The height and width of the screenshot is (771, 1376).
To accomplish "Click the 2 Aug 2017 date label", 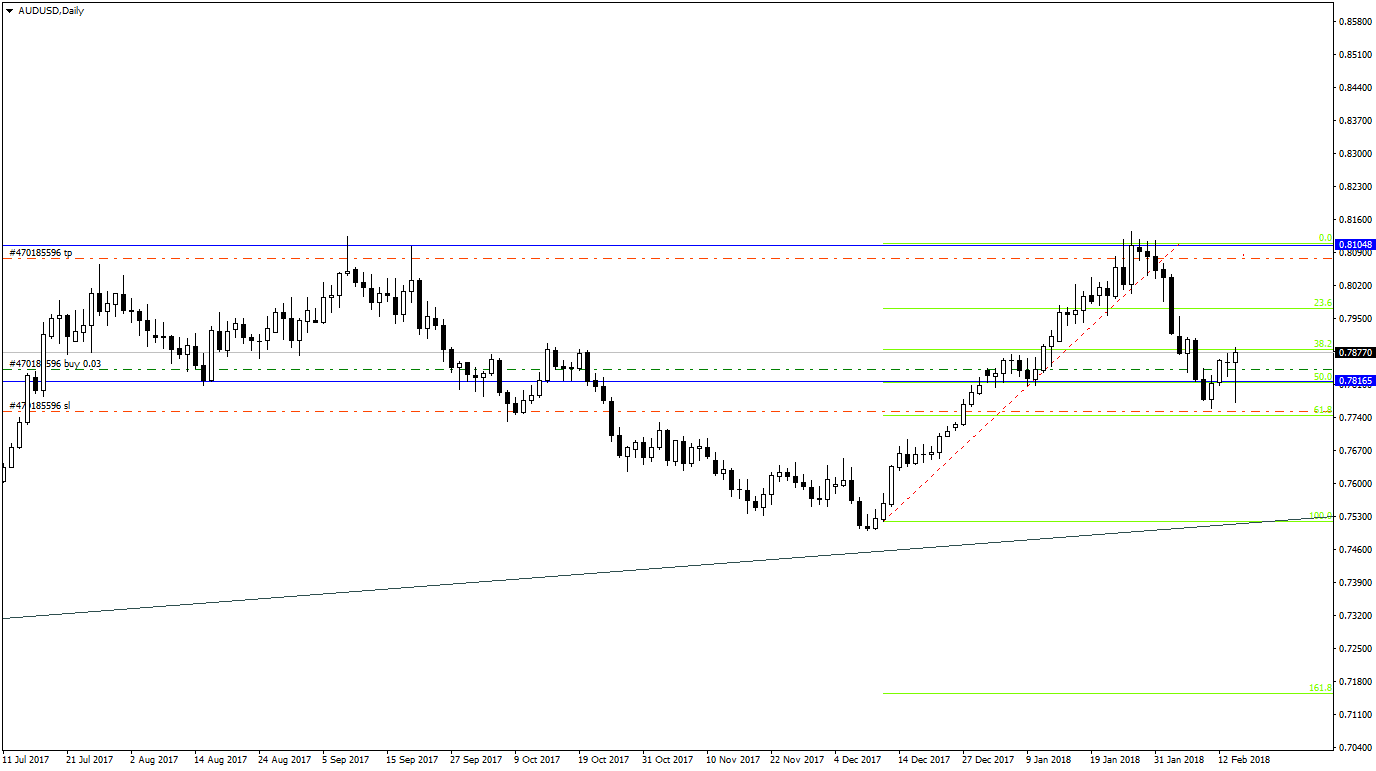I will 153,760.
